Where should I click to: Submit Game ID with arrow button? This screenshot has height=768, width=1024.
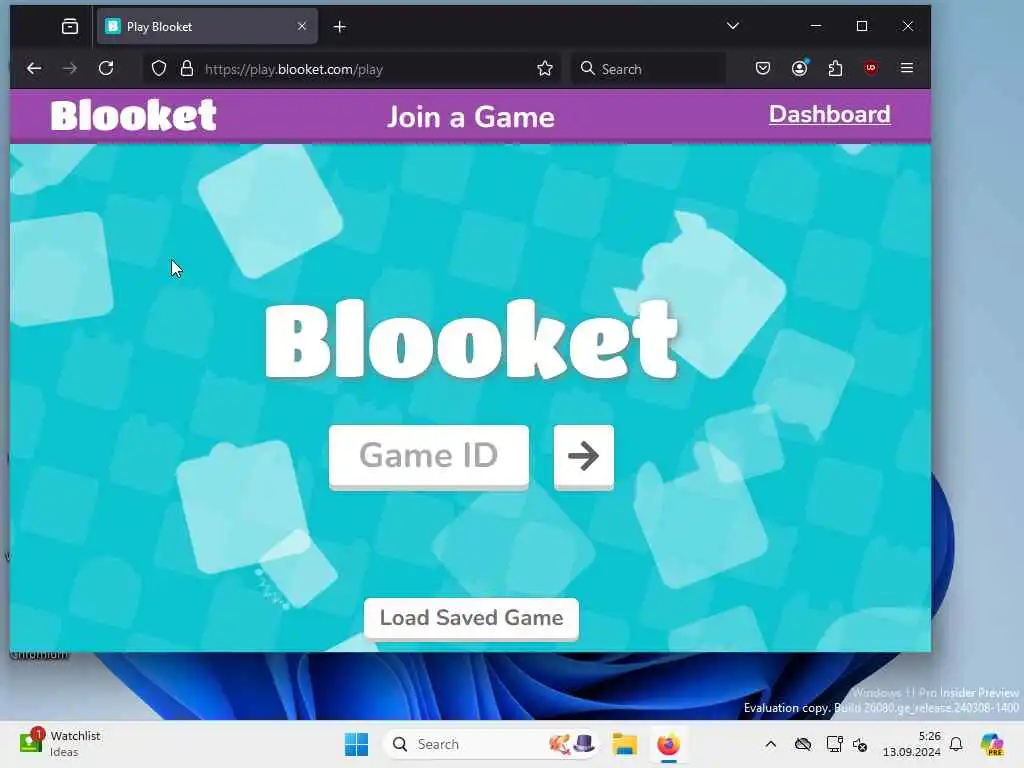(584, 456)
